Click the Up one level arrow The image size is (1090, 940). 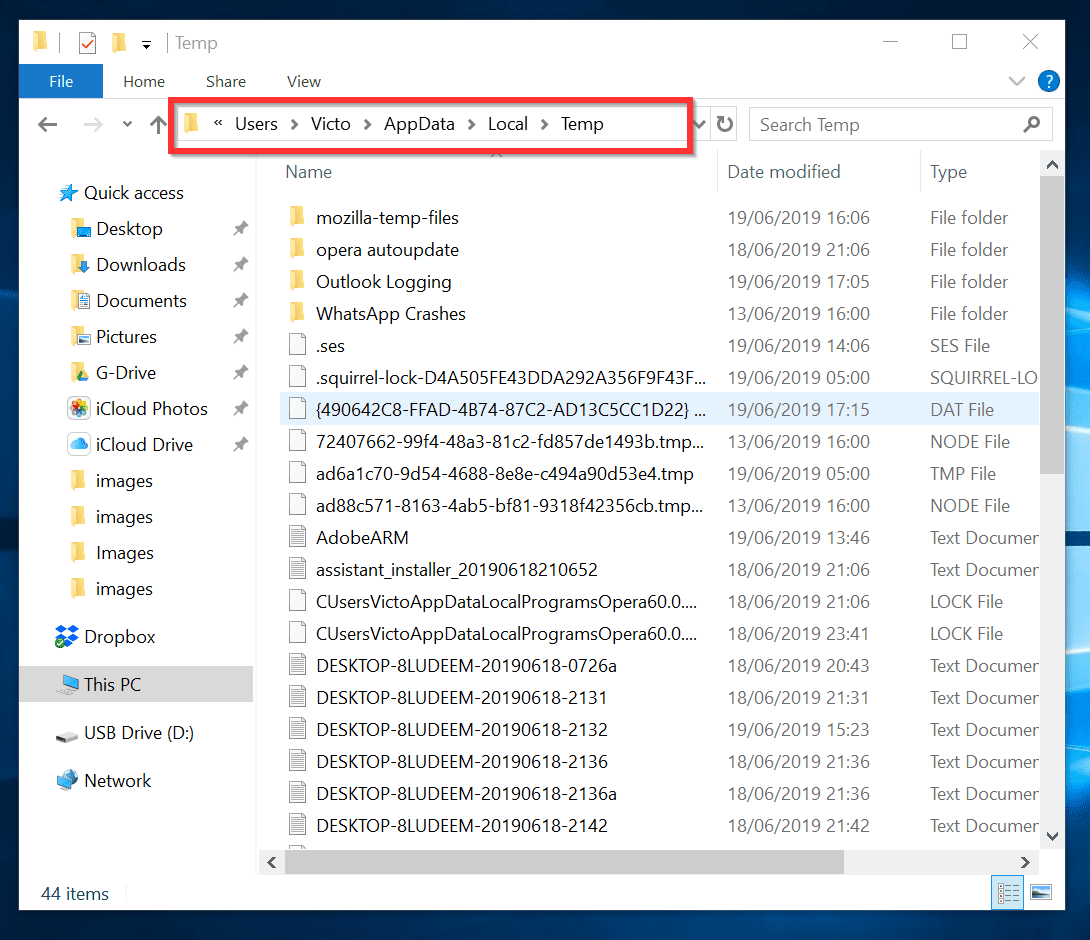click(157, 123)
